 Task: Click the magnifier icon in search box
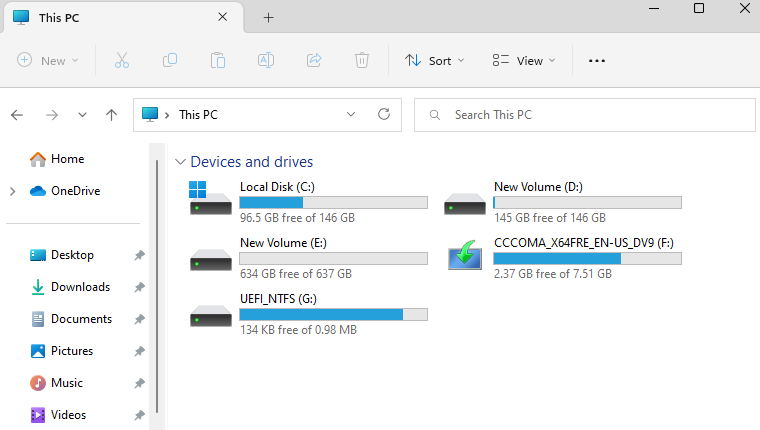coord(435,115)
